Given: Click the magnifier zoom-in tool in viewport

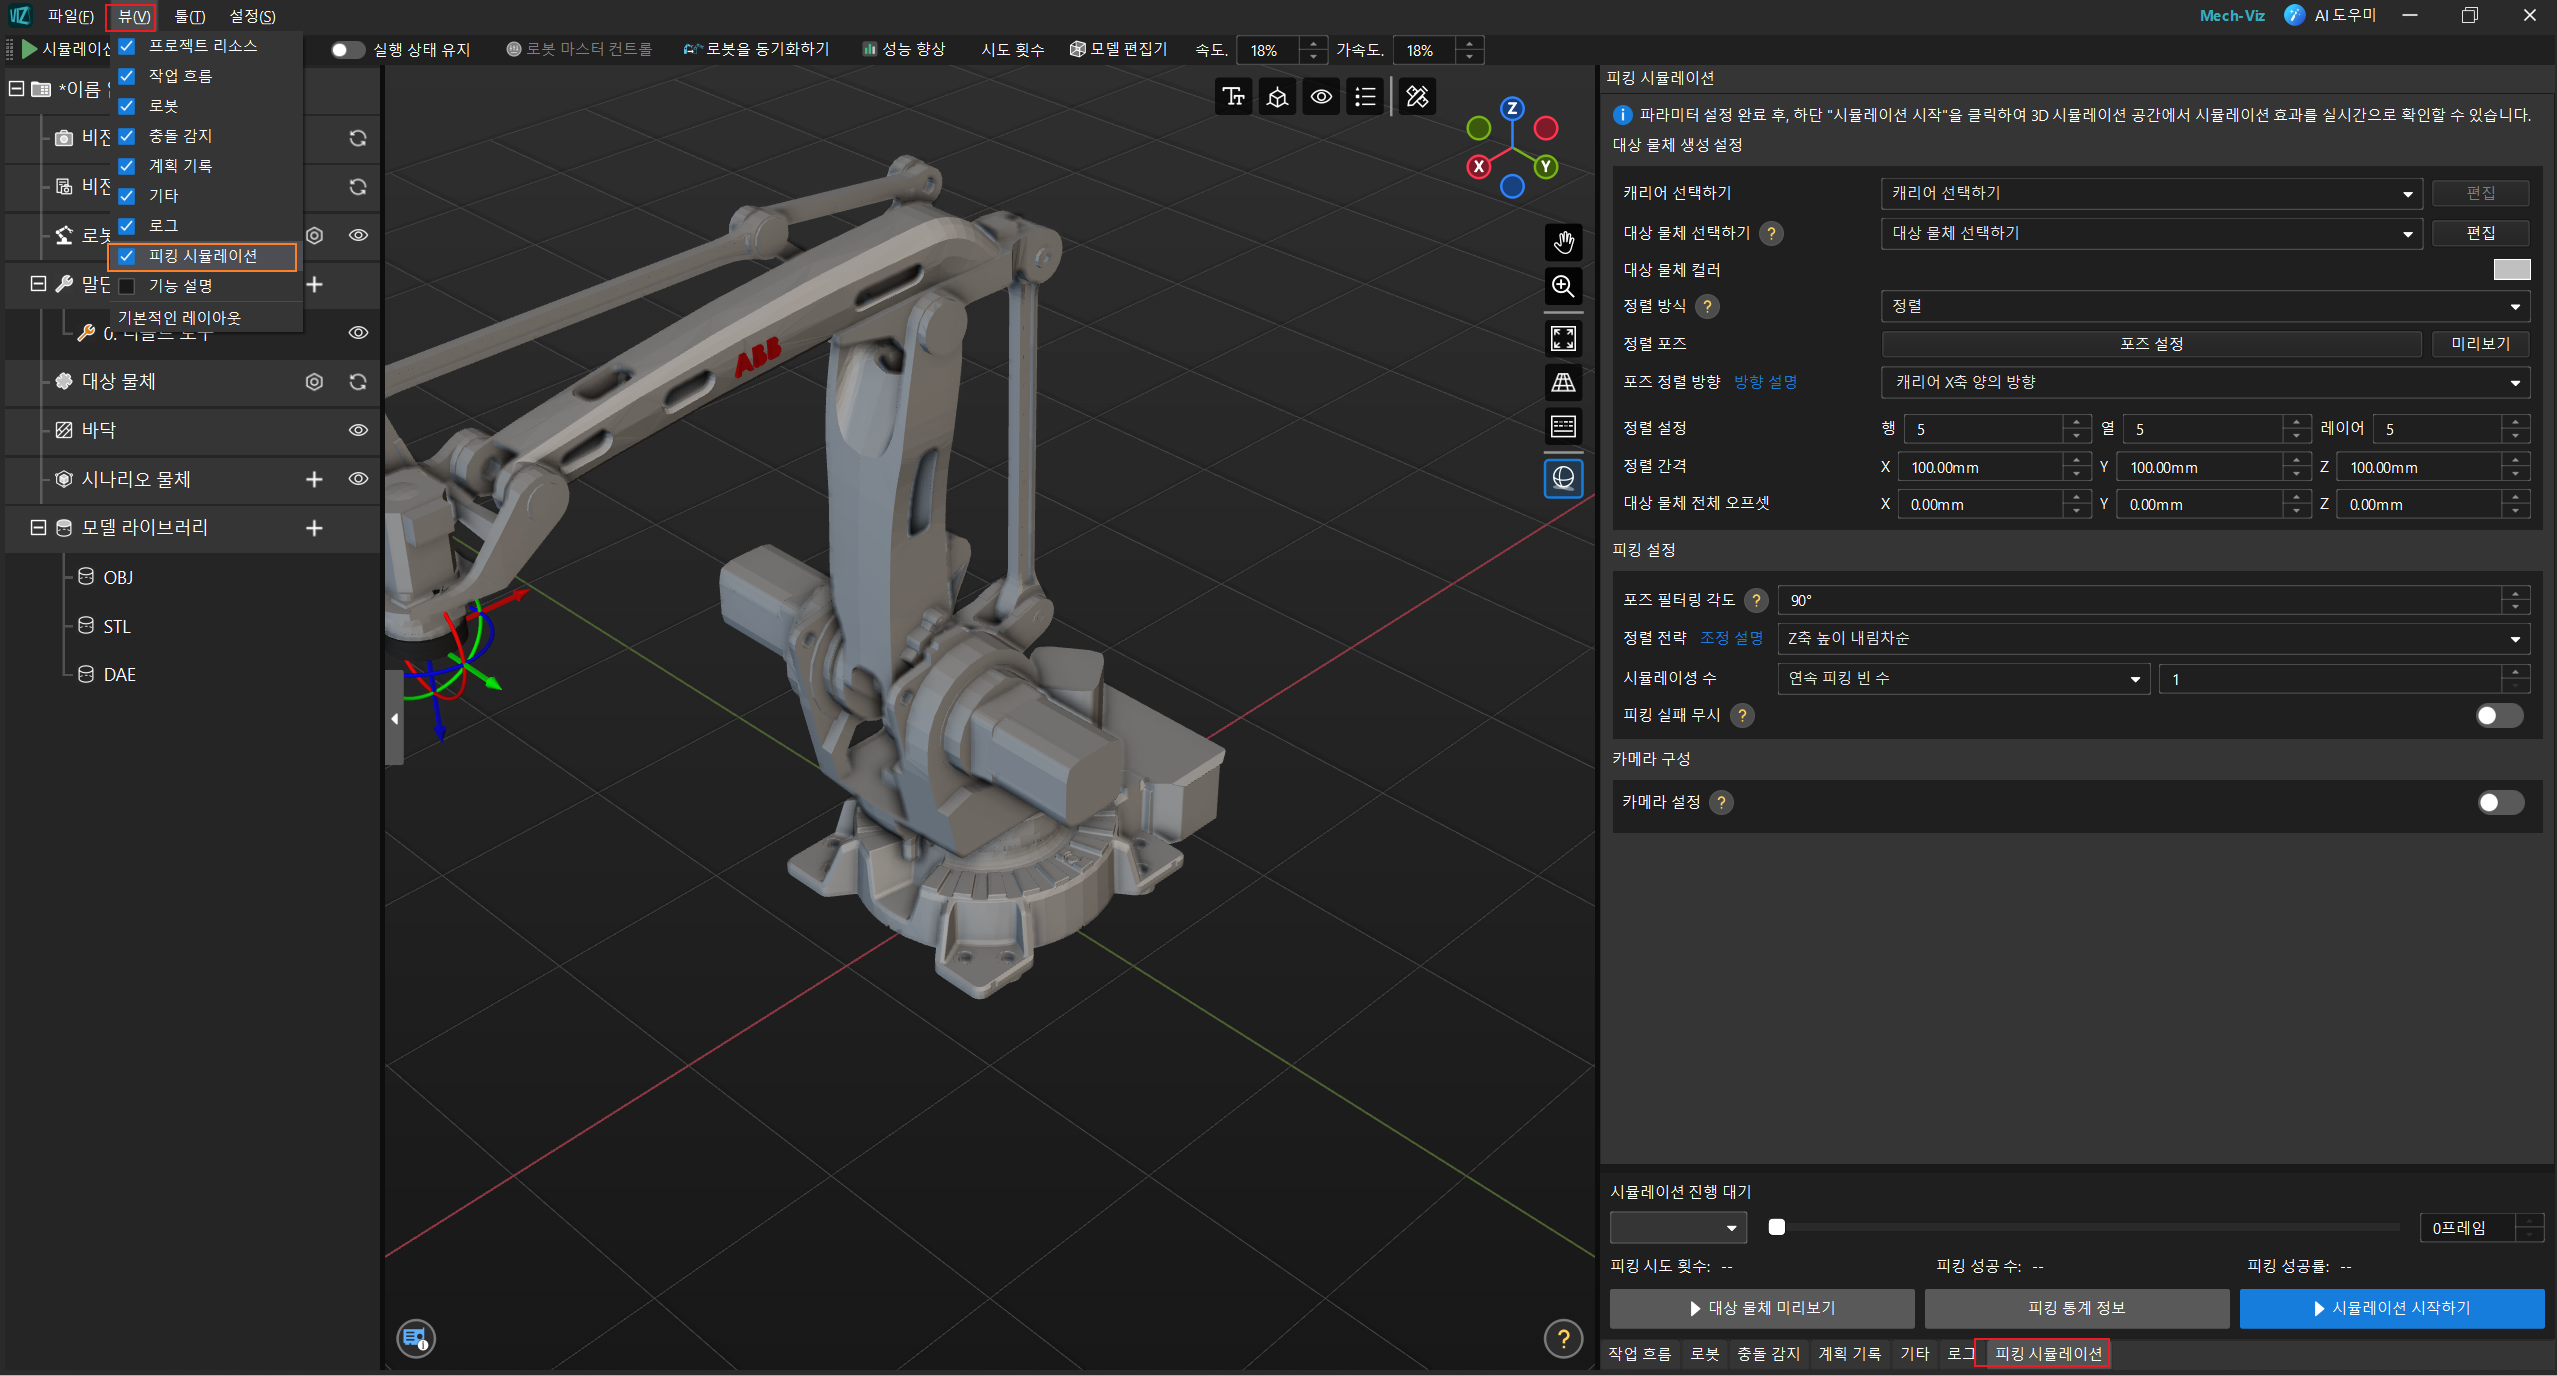Looking at the screenshot, I should tap(1563, 287).
